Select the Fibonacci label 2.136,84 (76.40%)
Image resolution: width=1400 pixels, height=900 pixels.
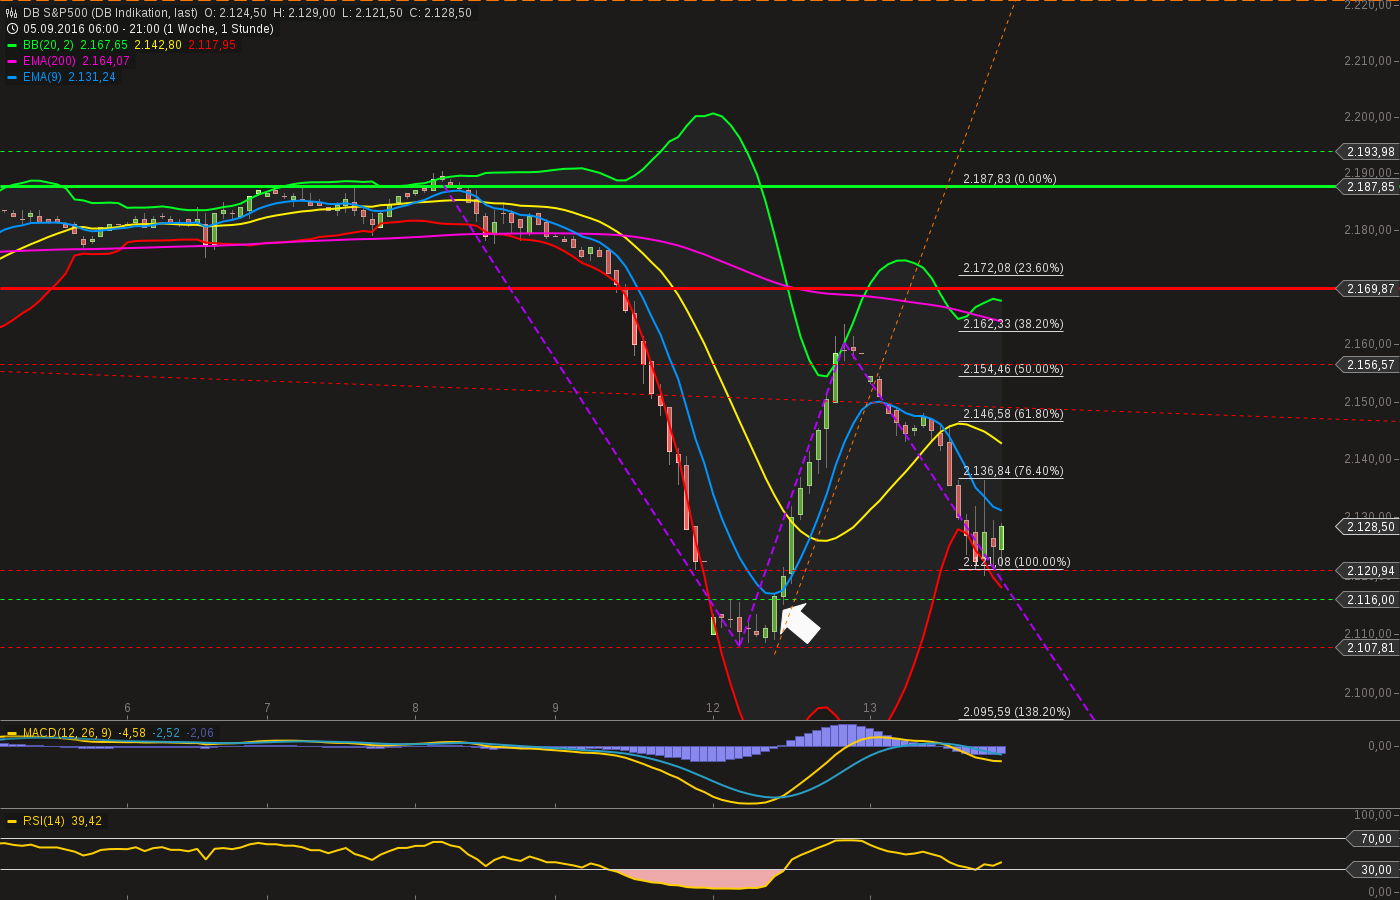[x=1013, y=471]
